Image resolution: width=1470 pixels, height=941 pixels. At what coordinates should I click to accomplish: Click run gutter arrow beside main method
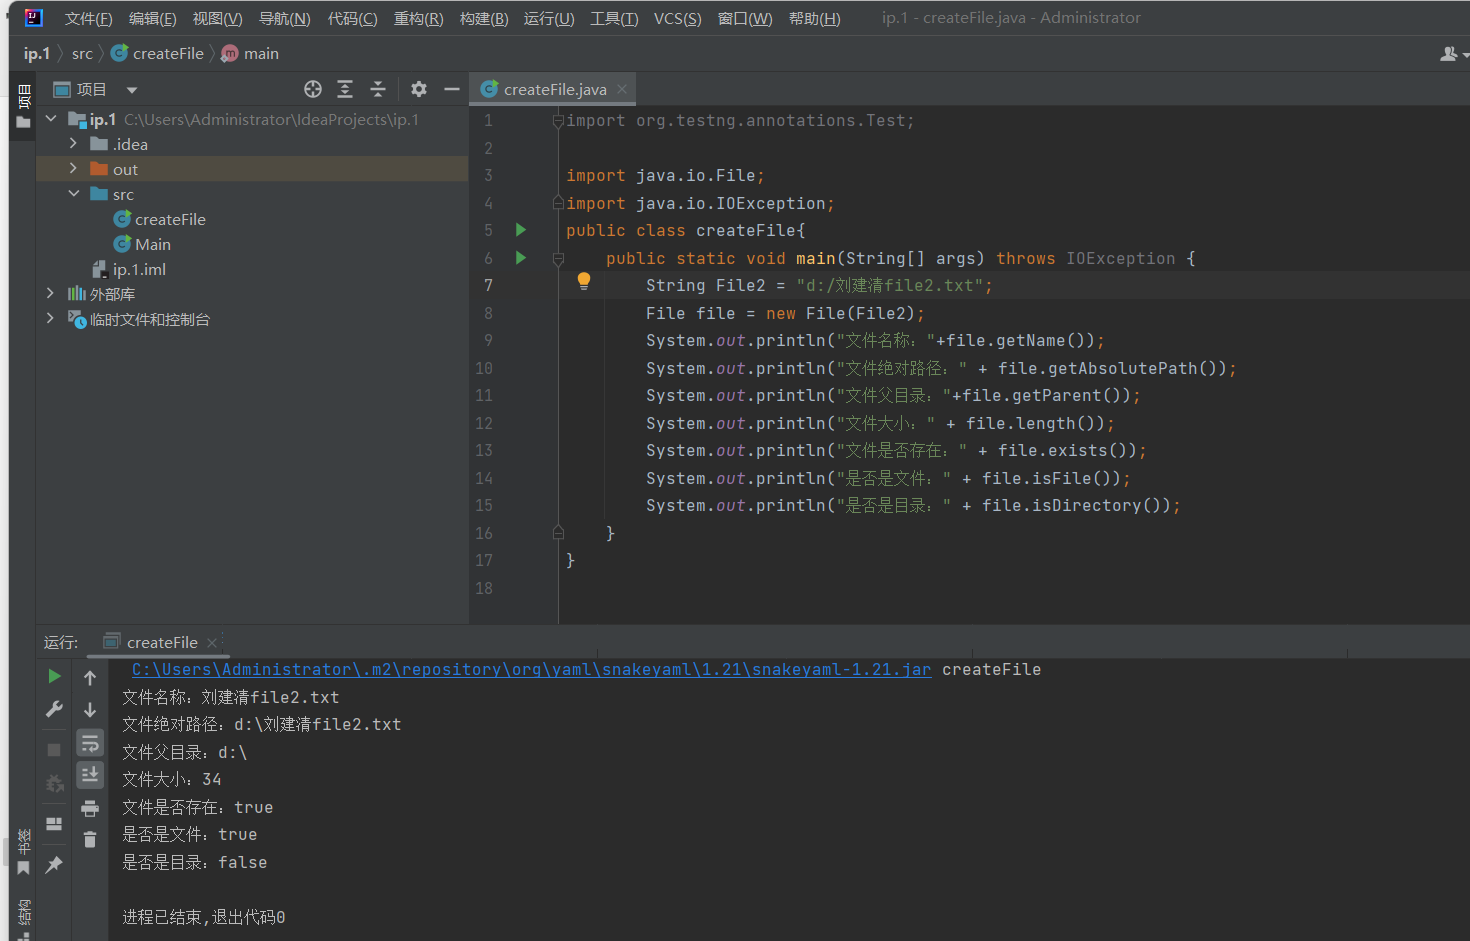coord(520,258)
